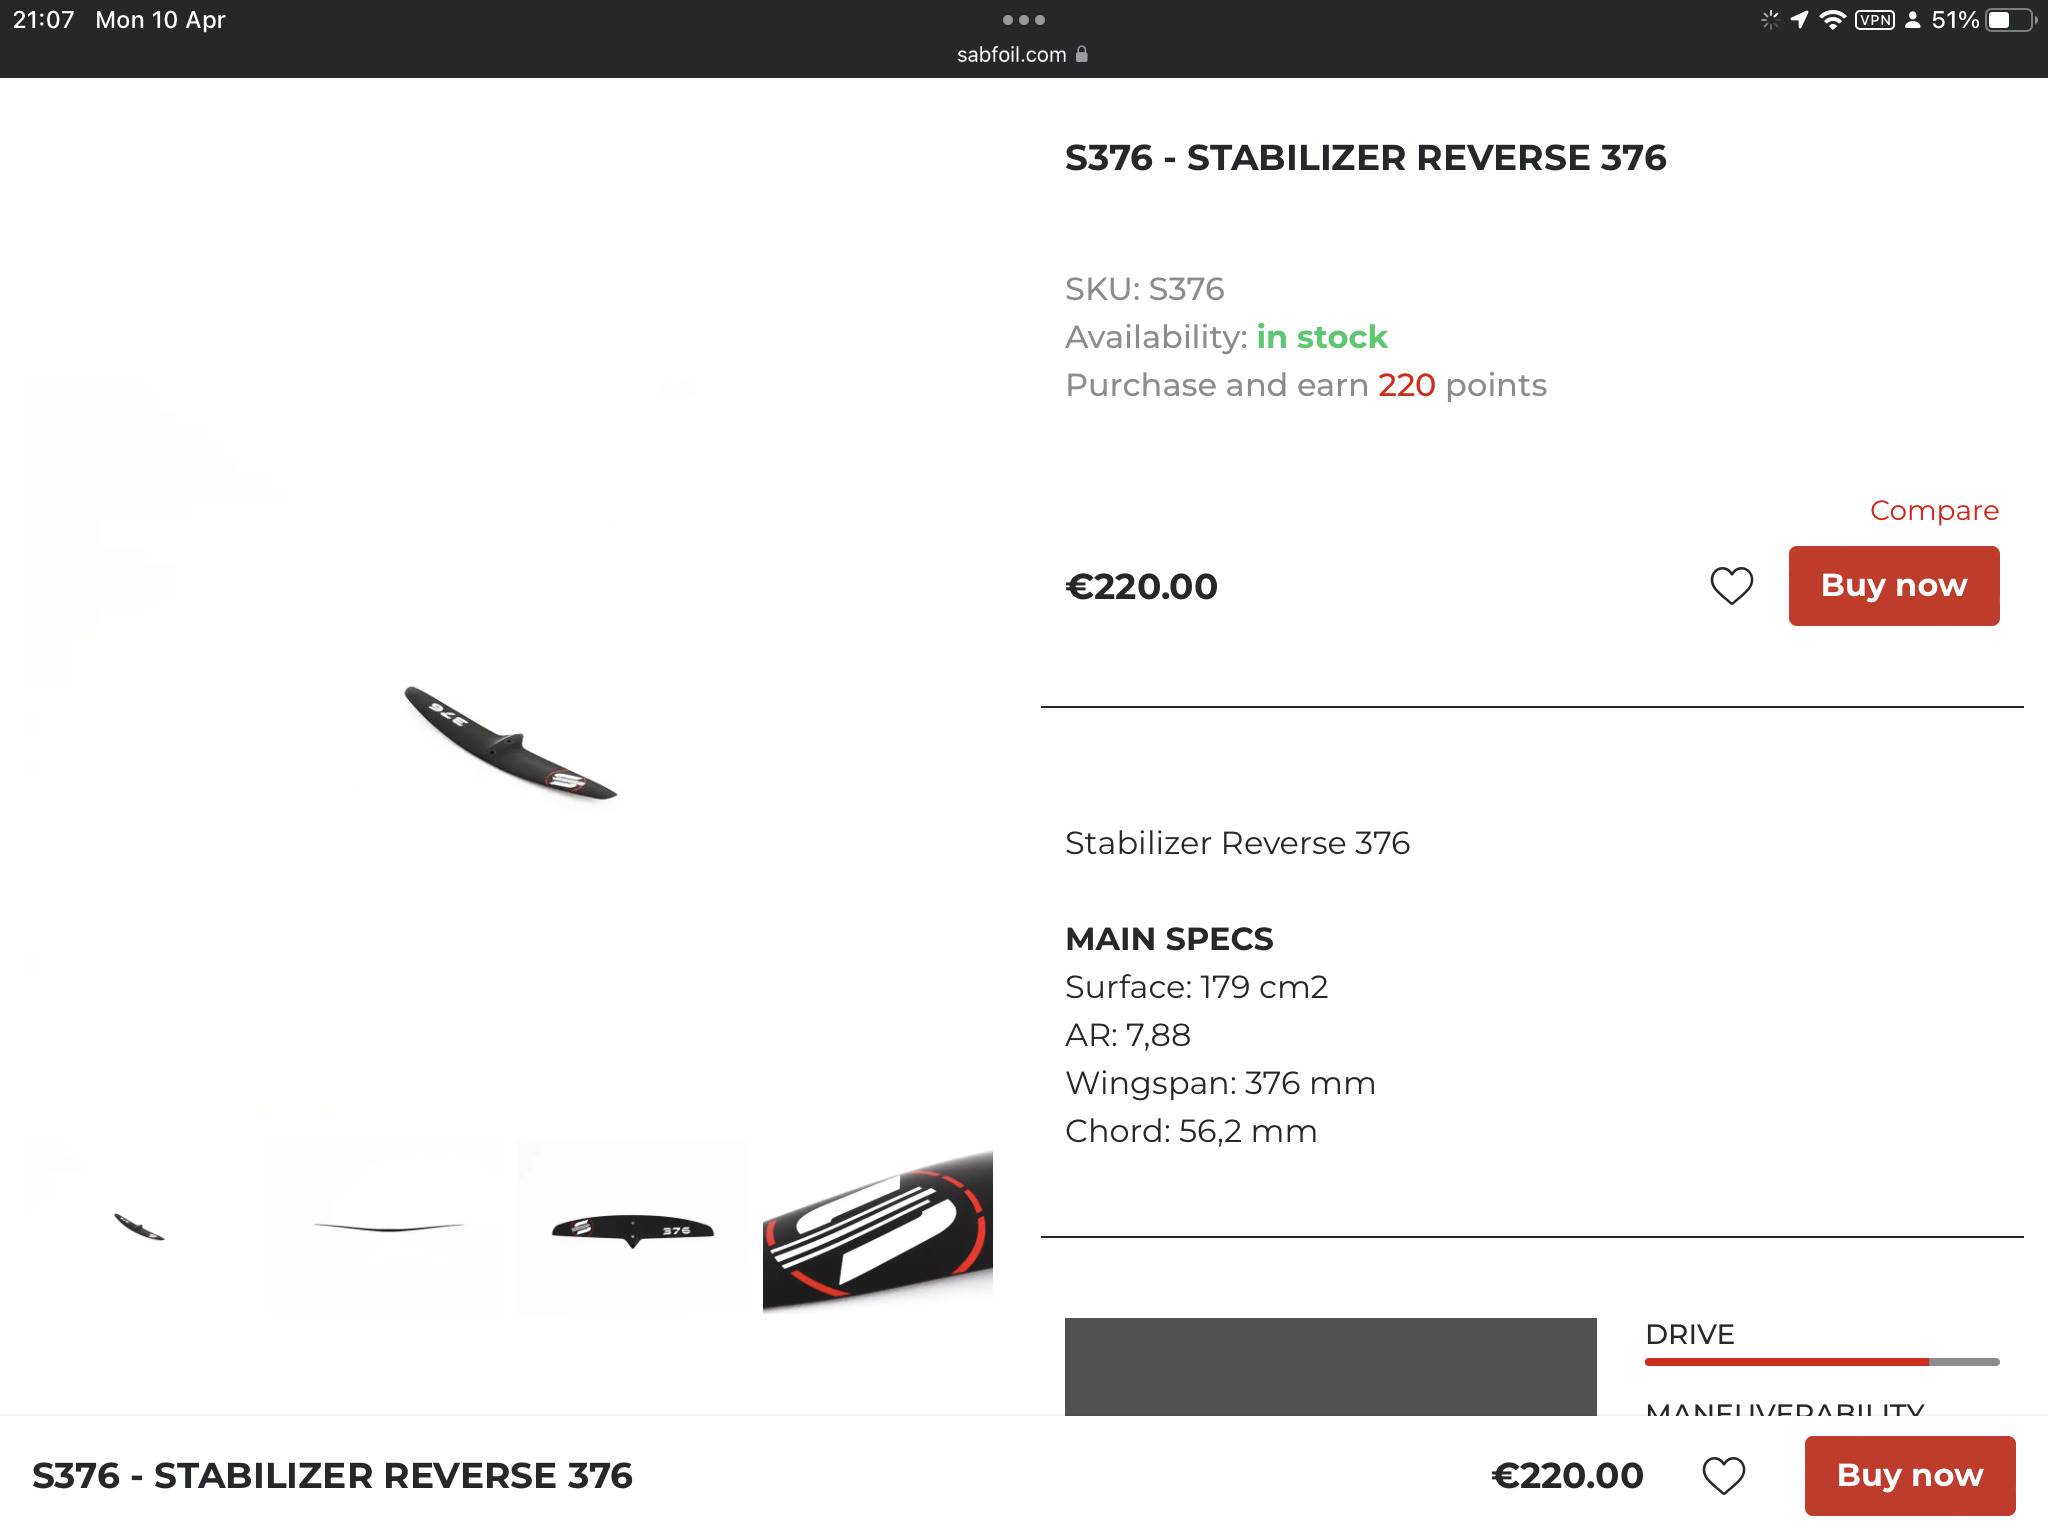This screenshot has height=1536, width=2048.
Task: Tap the padlock icon next to sabfoil.com
Action: (x=1082, y=55)
